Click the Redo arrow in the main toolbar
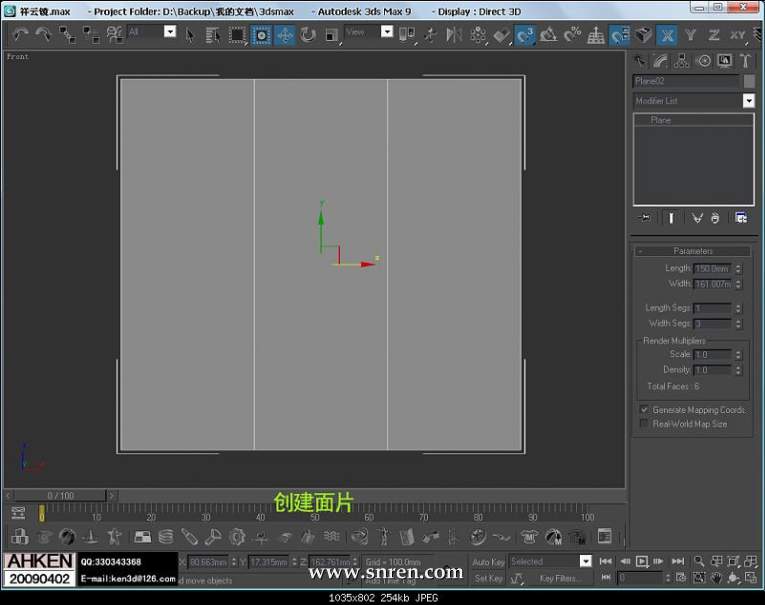Viewport: 765px width, 605px height. point(43,35)
